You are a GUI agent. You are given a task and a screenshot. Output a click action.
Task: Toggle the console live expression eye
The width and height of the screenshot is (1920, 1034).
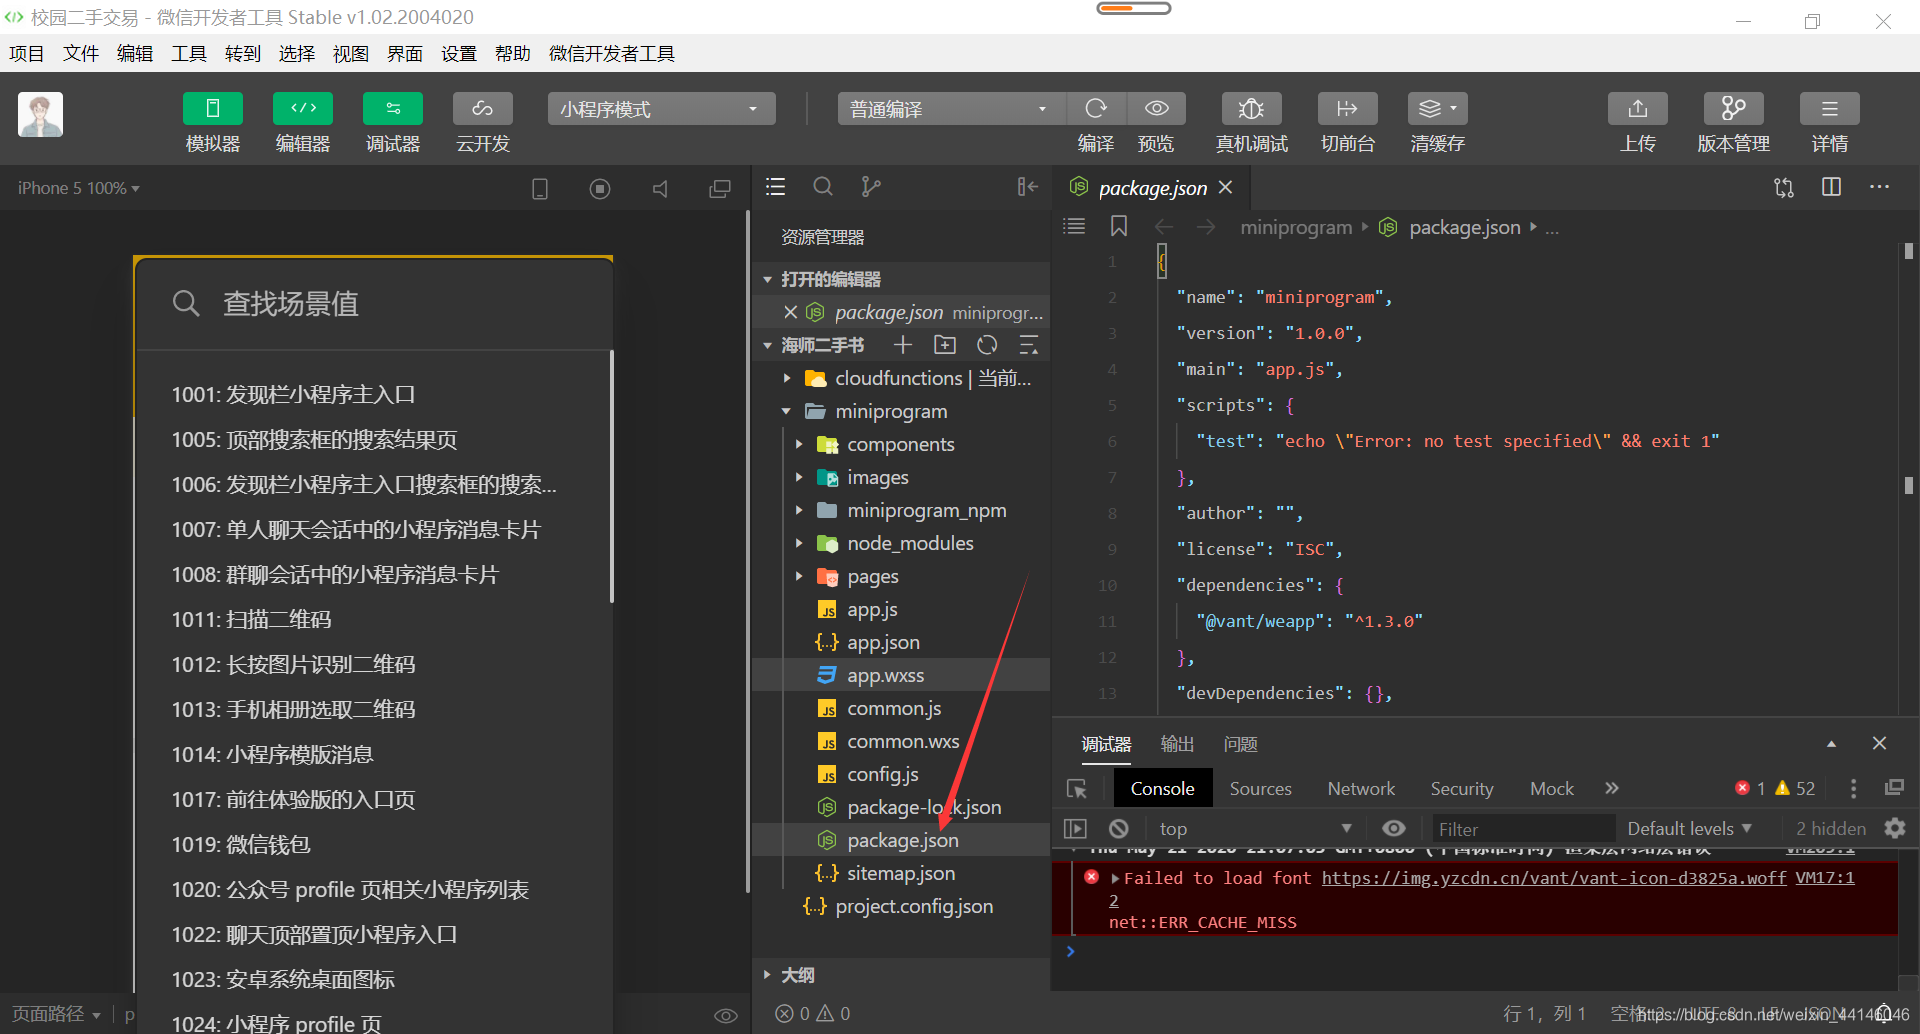point(1394,828)
